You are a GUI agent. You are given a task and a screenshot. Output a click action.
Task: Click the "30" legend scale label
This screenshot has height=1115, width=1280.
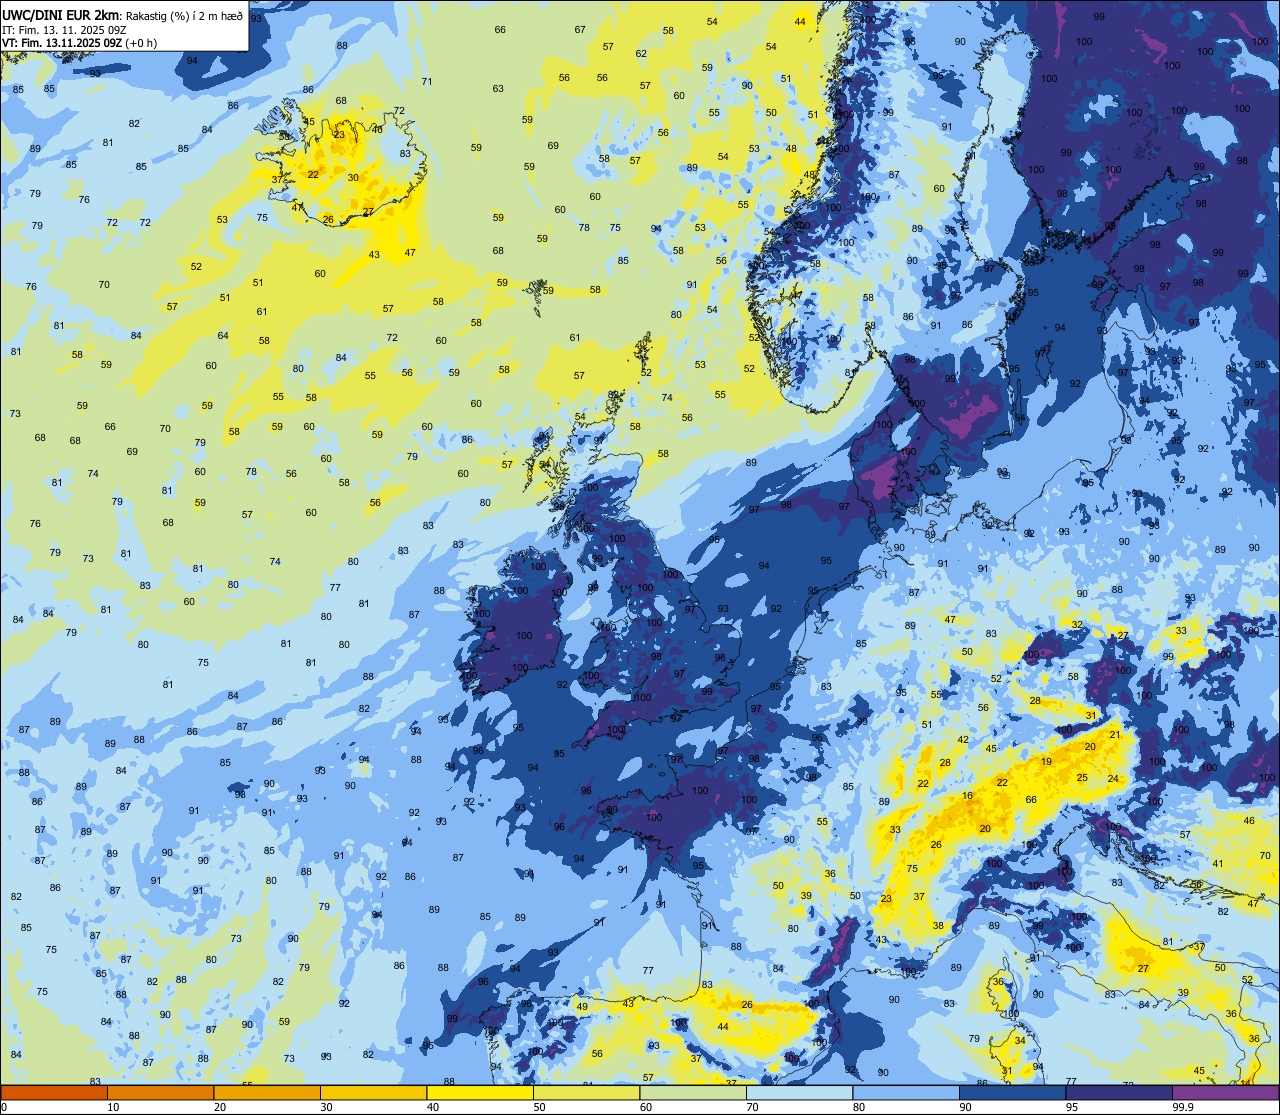[326, 1107]
